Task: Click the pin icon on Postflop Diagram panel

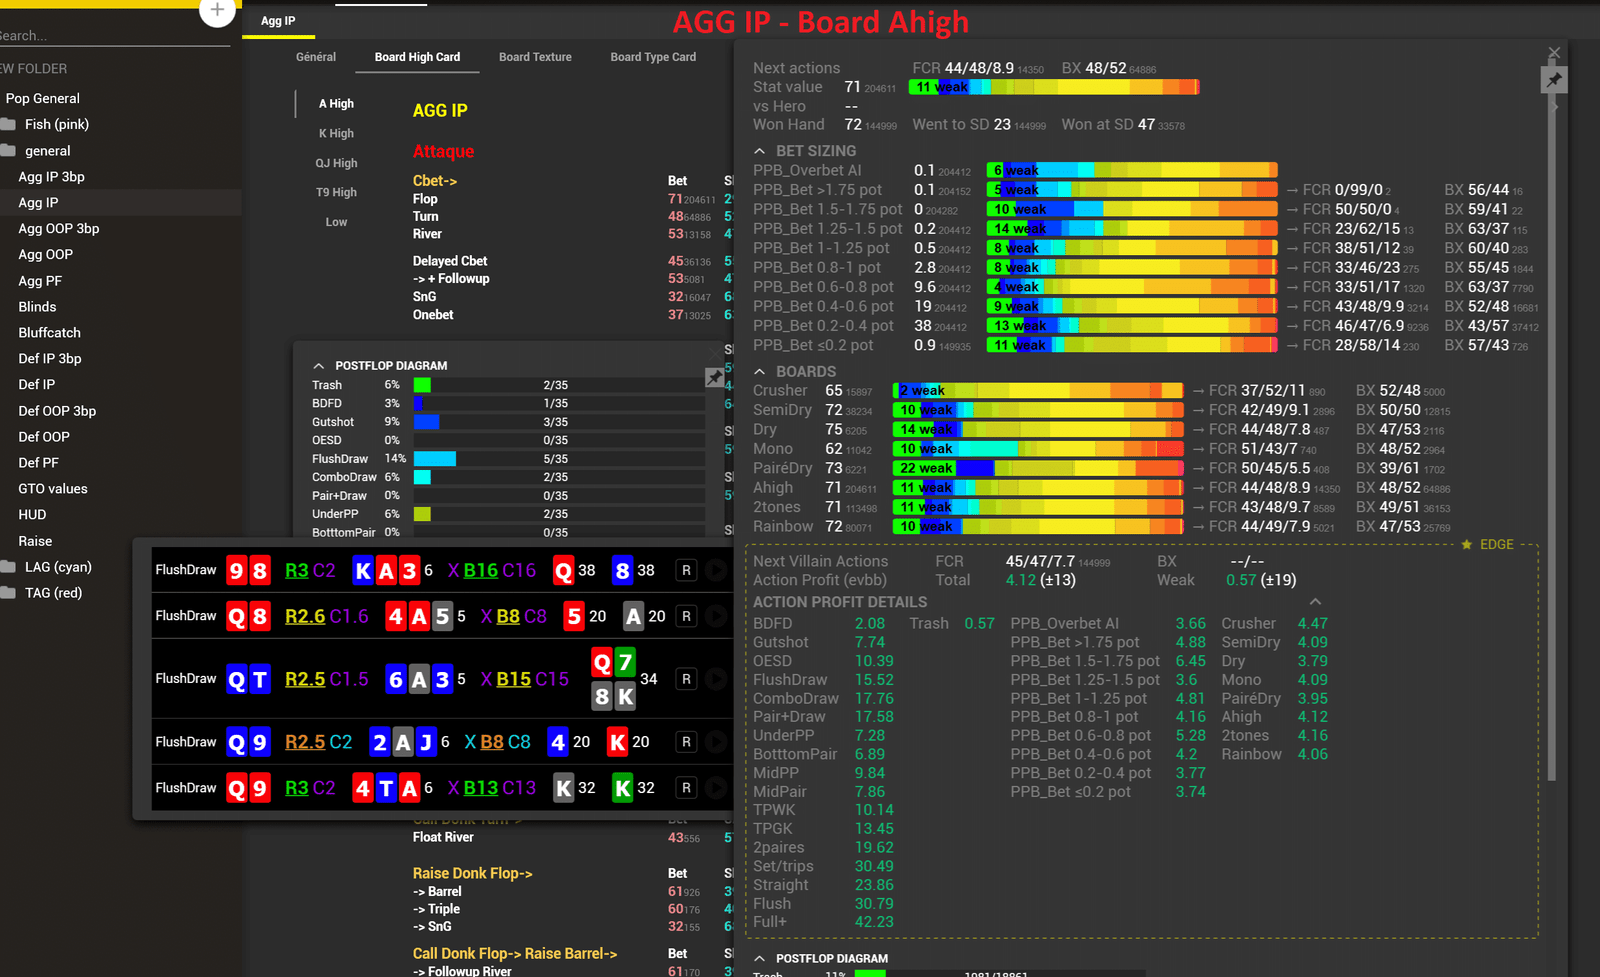Action: tap(714, 377)
